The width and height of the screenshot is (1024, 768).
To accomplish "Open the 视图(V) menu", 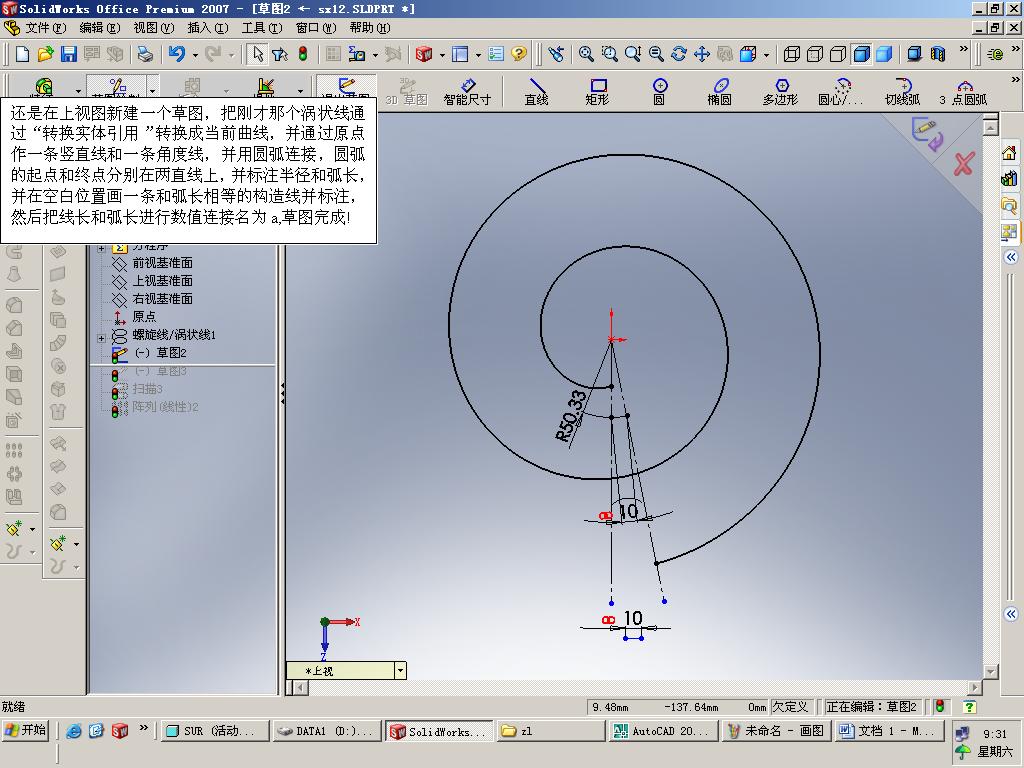I will tap(154, 28).
